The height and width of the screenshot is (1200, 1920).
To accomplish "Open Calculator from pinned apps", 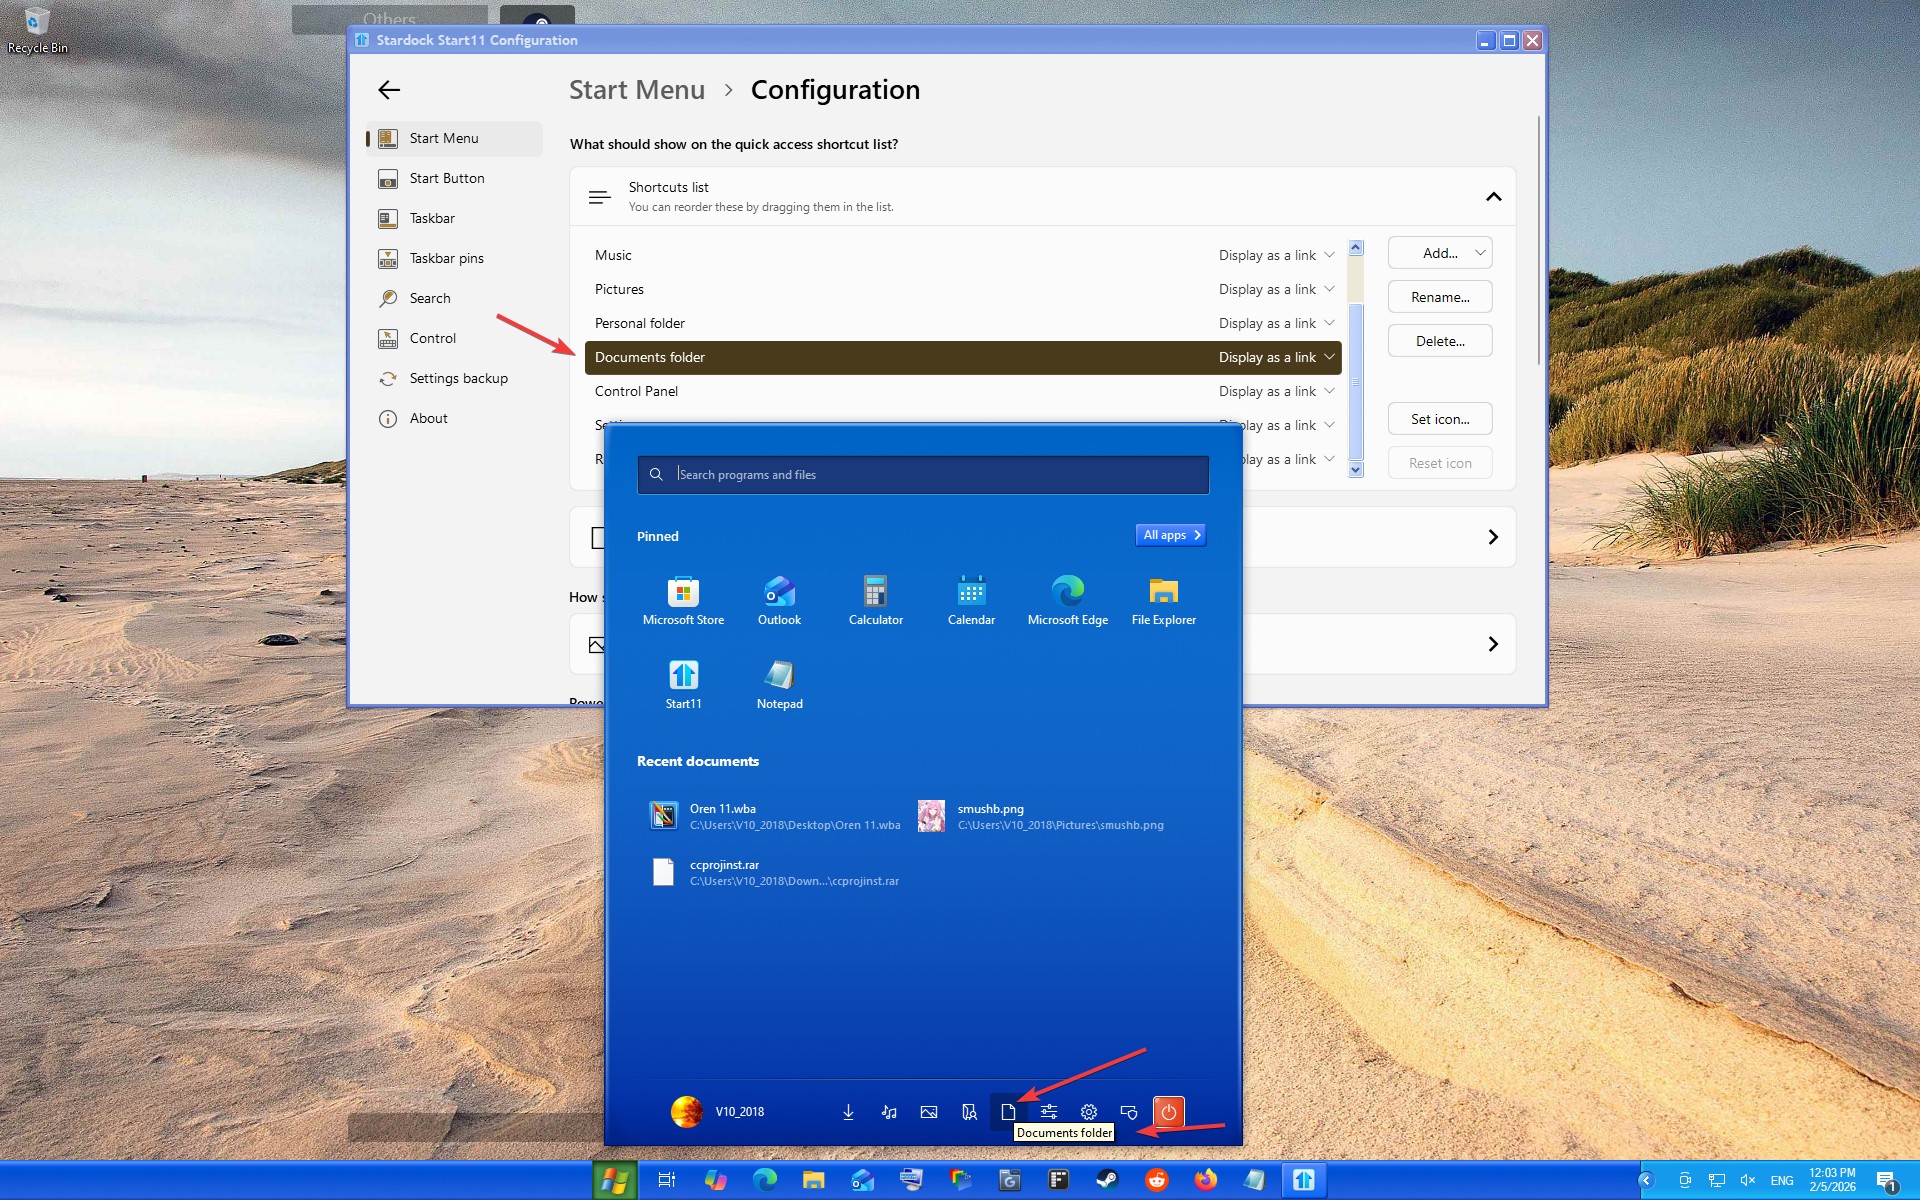I will pos(875,599).
